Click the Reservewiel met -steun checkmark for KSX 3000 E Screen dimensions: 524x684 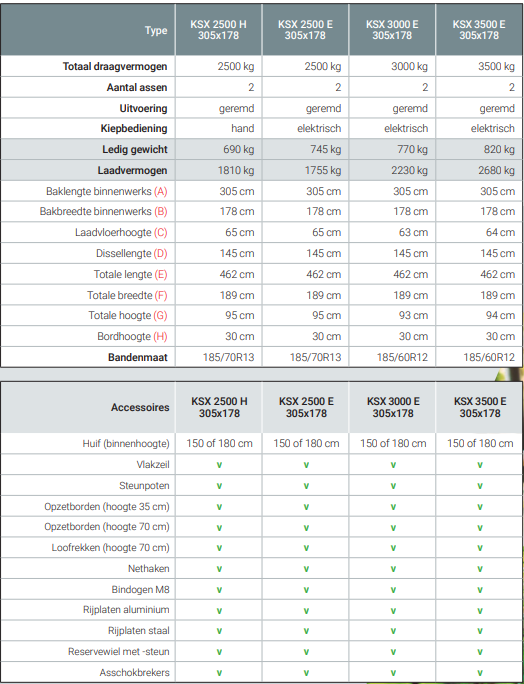pos(393,652)
